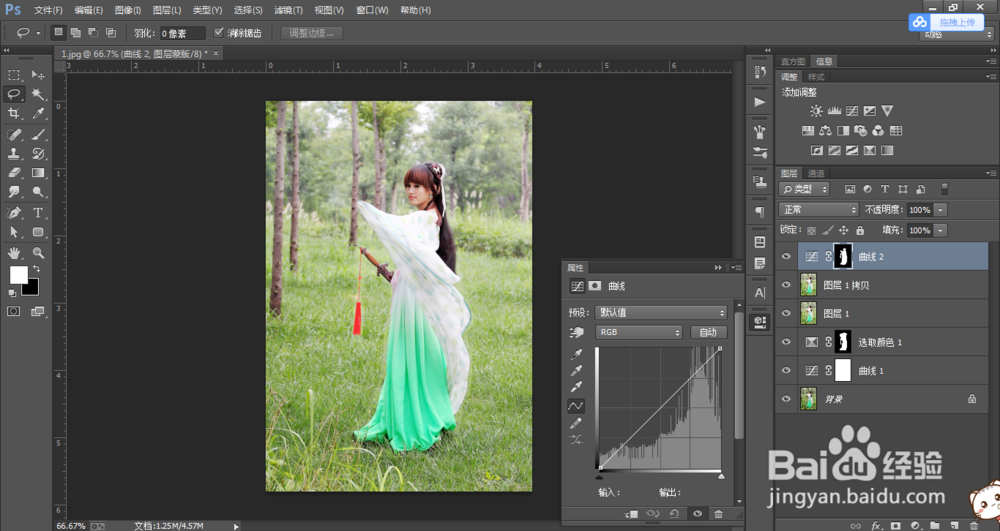
Task: Hide the 图层 1 layer
Action: pos(786,313)
